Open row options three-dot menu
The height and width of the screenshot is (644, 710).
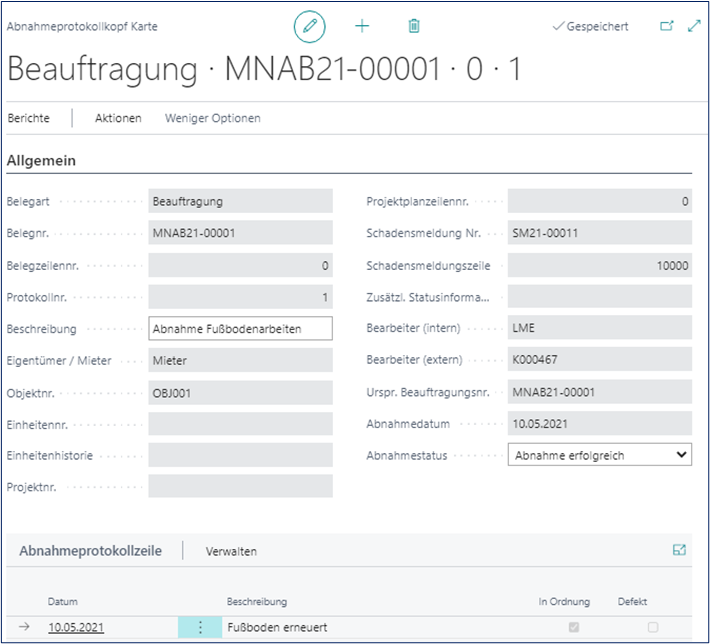point(200,628)
